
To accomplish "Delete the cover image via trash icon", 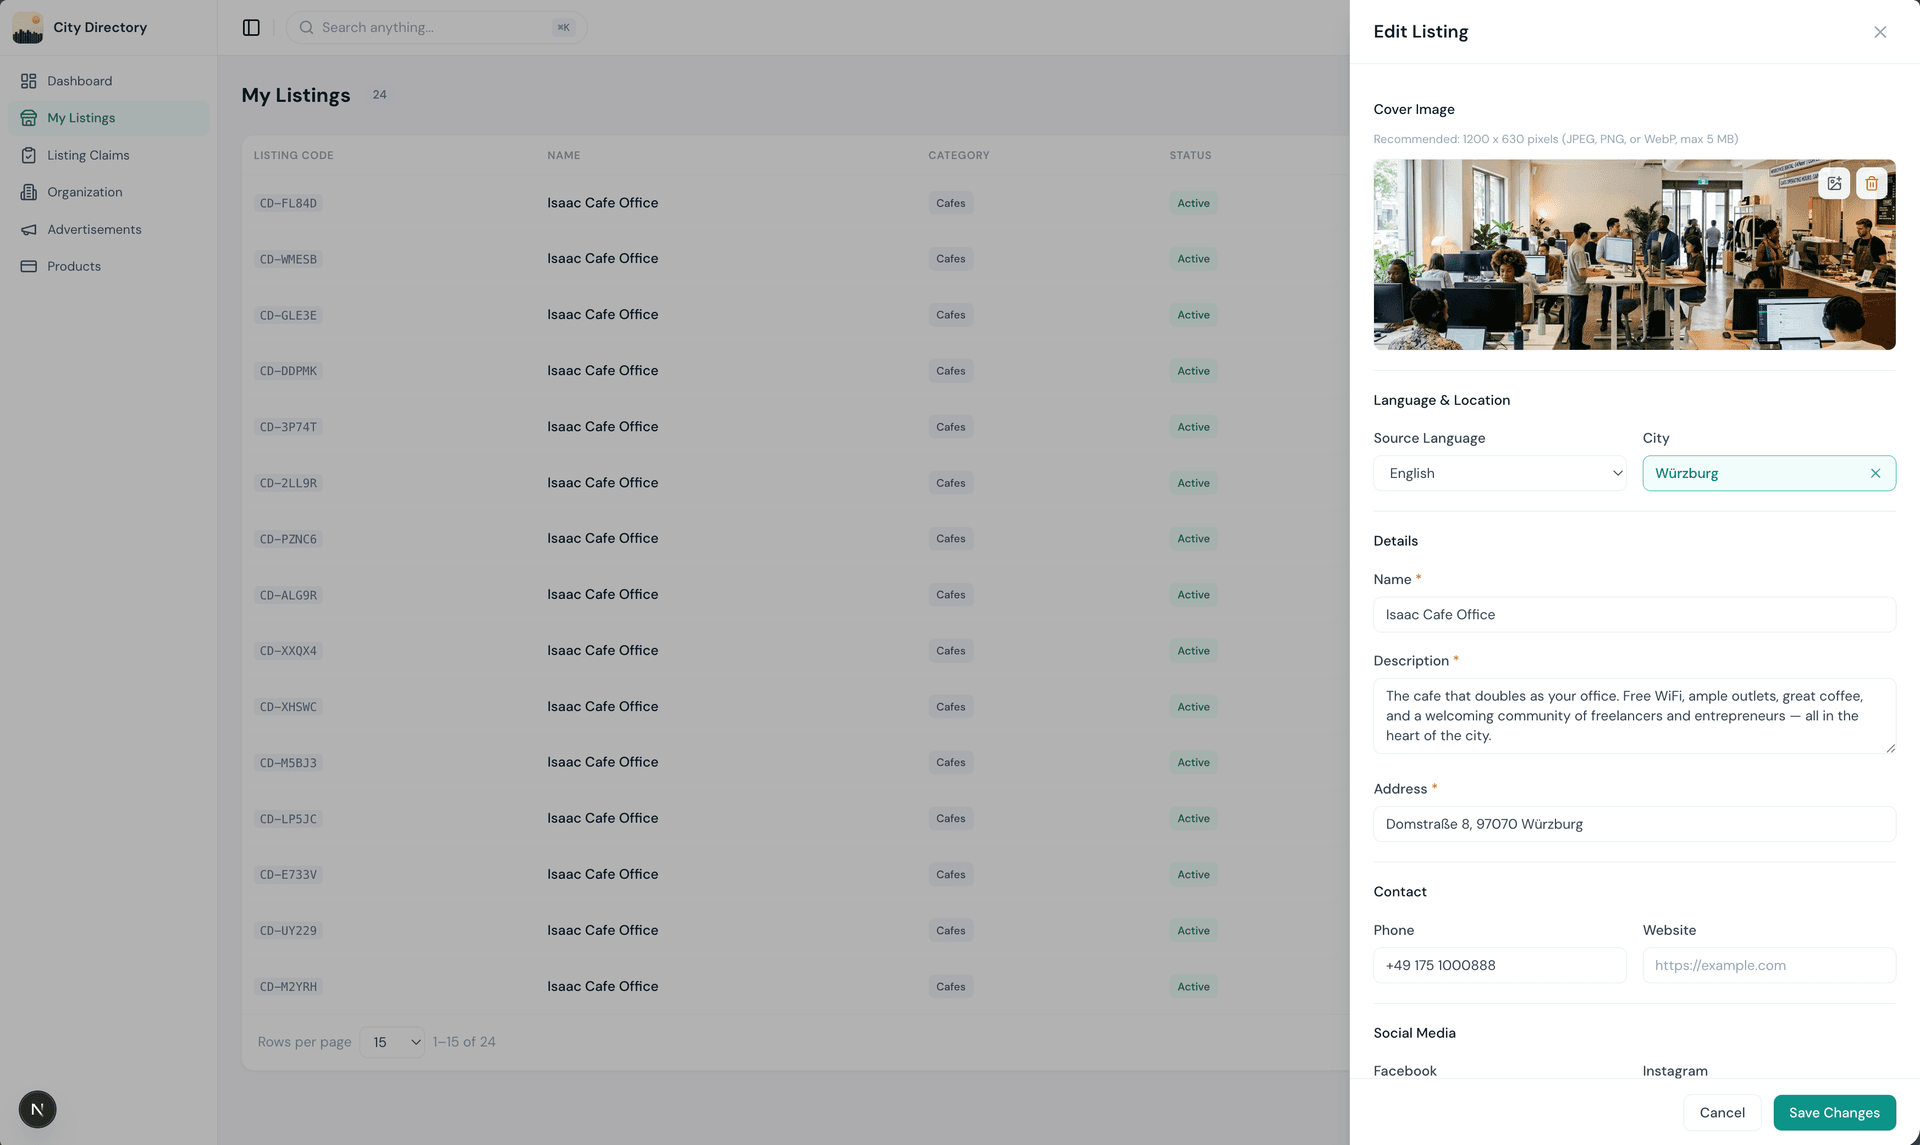I will 1871,183.
